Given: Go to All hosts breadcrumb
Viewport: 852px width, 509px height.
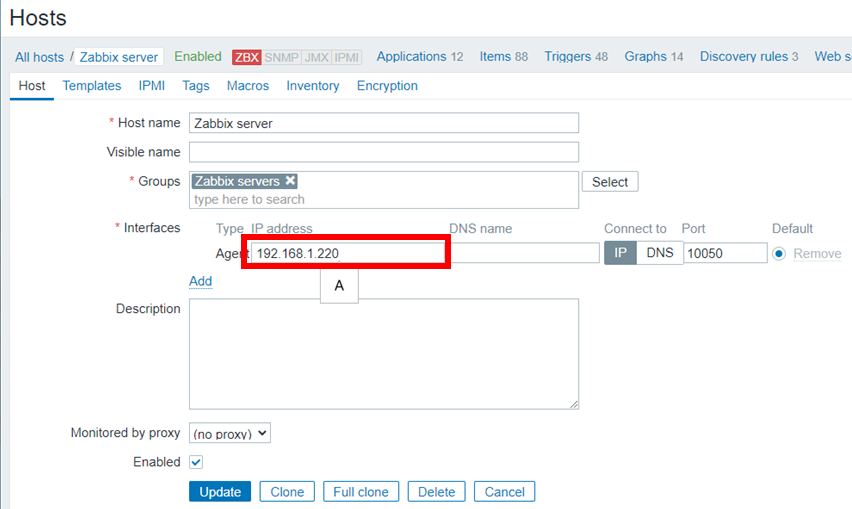Looking at the screenshot, I should click(x=39, y=57).
